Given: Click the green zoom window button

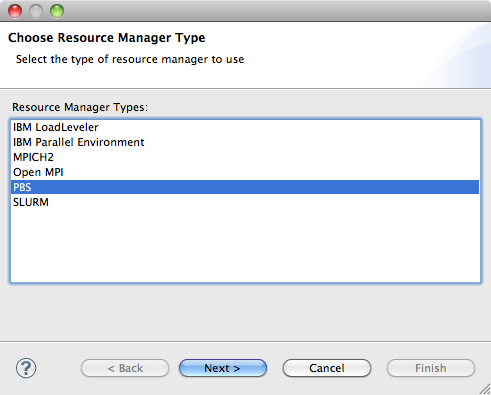Looking at the screenshot, I should pos(57,11).
